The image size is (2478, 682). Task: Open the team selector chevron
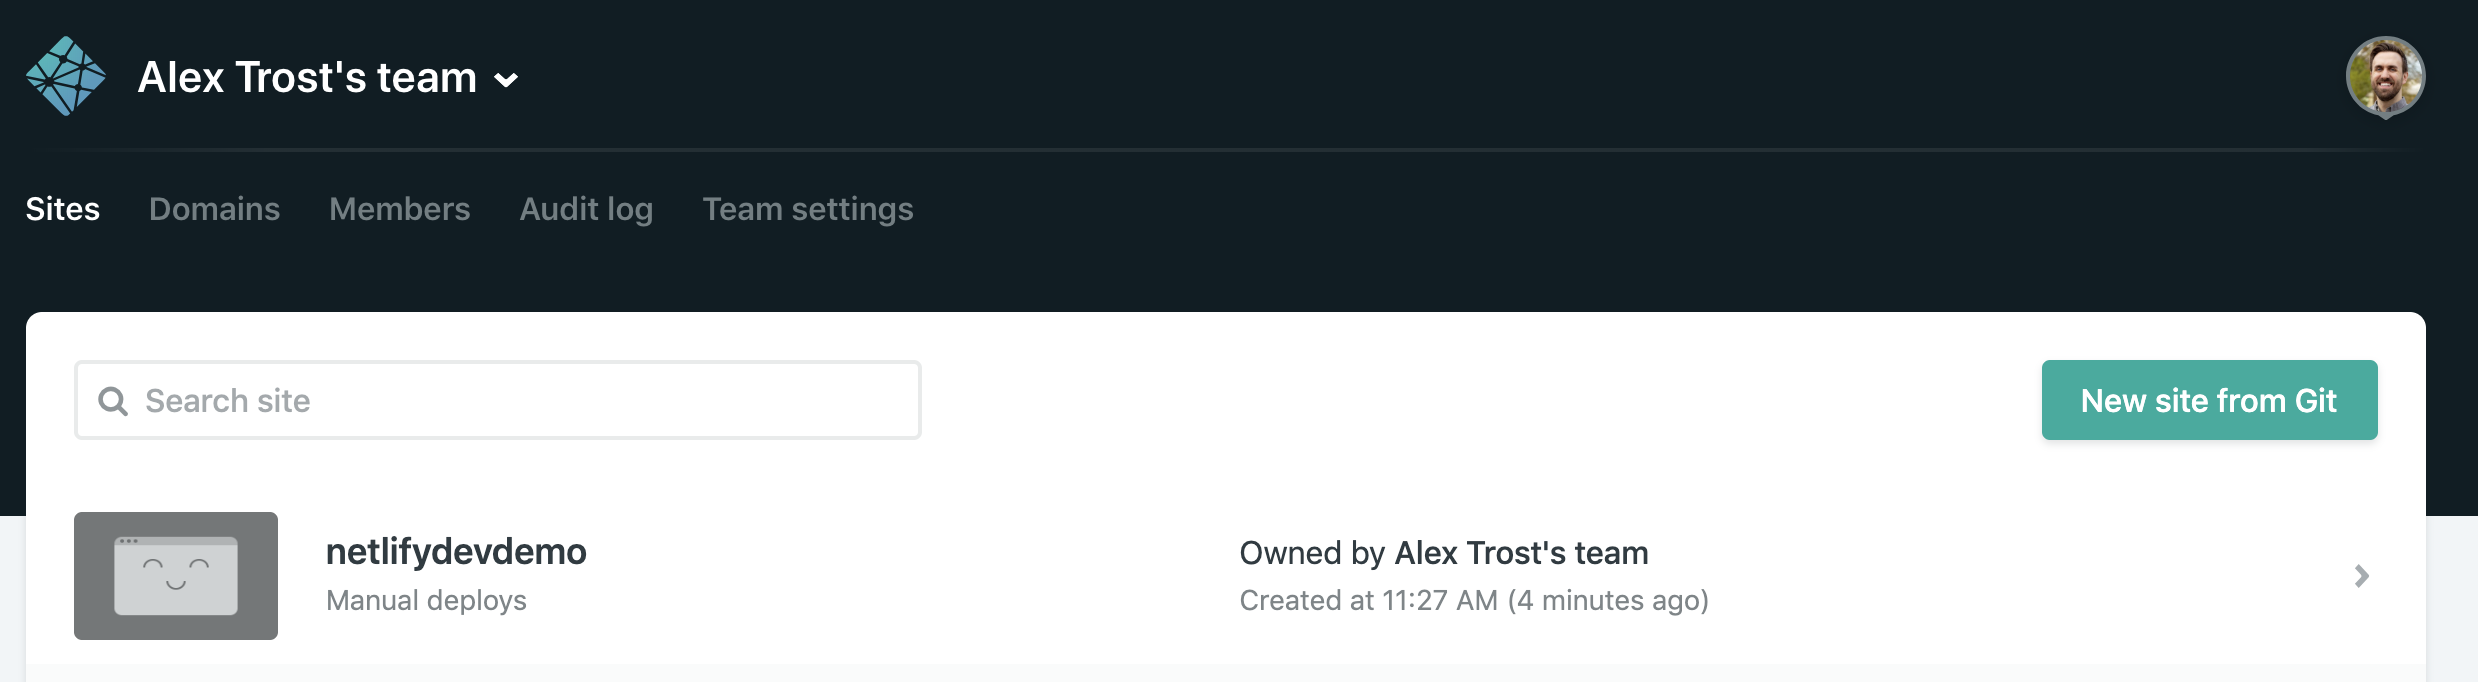(505, 80)
